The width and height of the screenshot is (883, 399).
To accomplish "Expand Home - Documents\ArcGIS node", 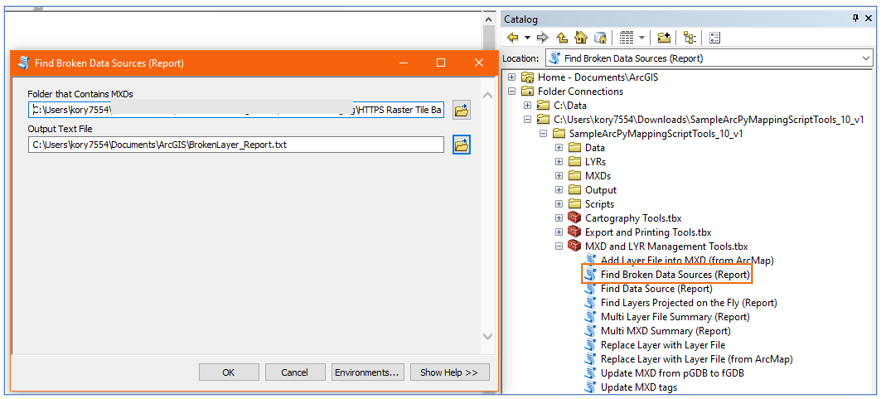I will click(511, 77).
